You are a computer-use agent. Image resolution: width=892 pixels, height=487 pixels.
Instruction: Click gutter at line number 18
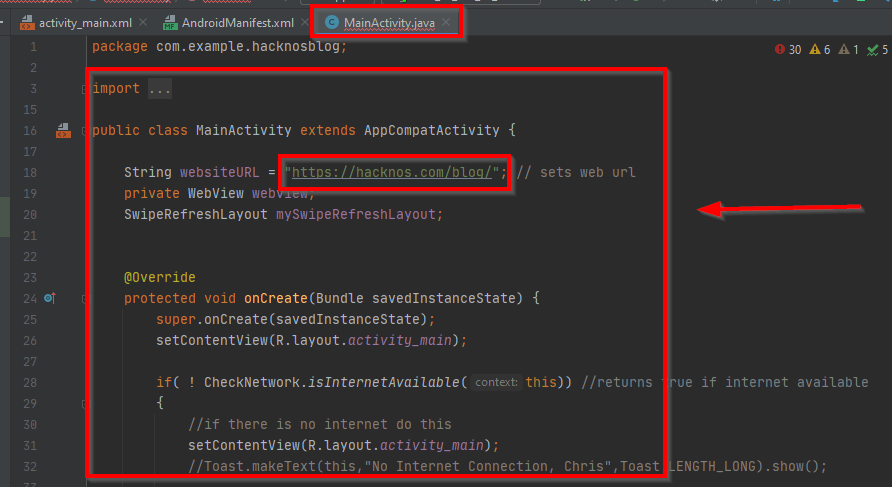[30, 172]
